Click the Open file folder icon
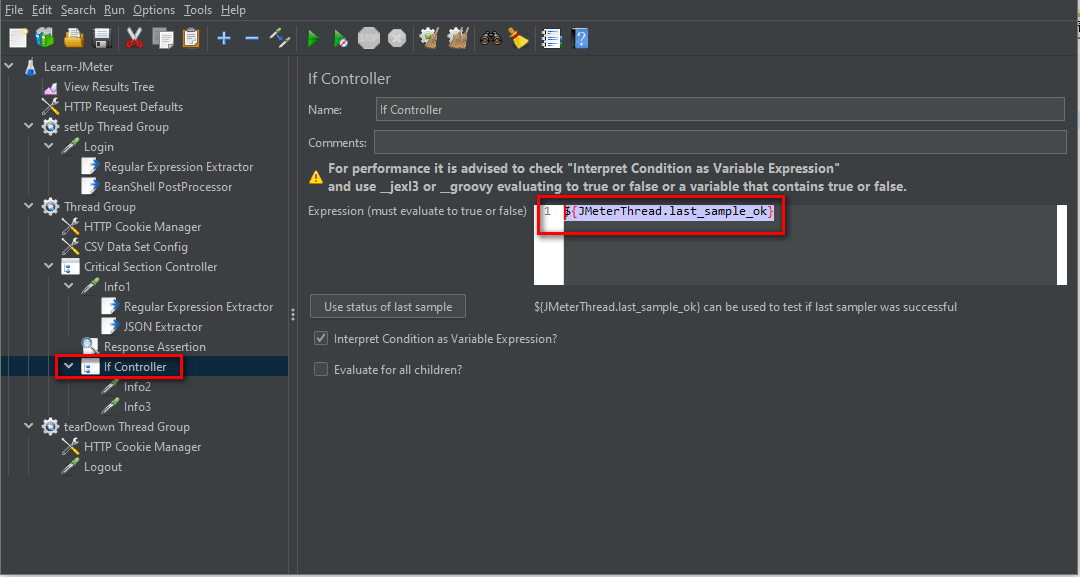 74,38
